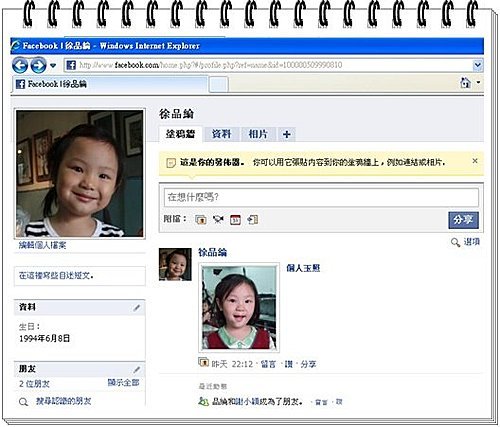Click the plus tab to add tab

tap(287, 134)
